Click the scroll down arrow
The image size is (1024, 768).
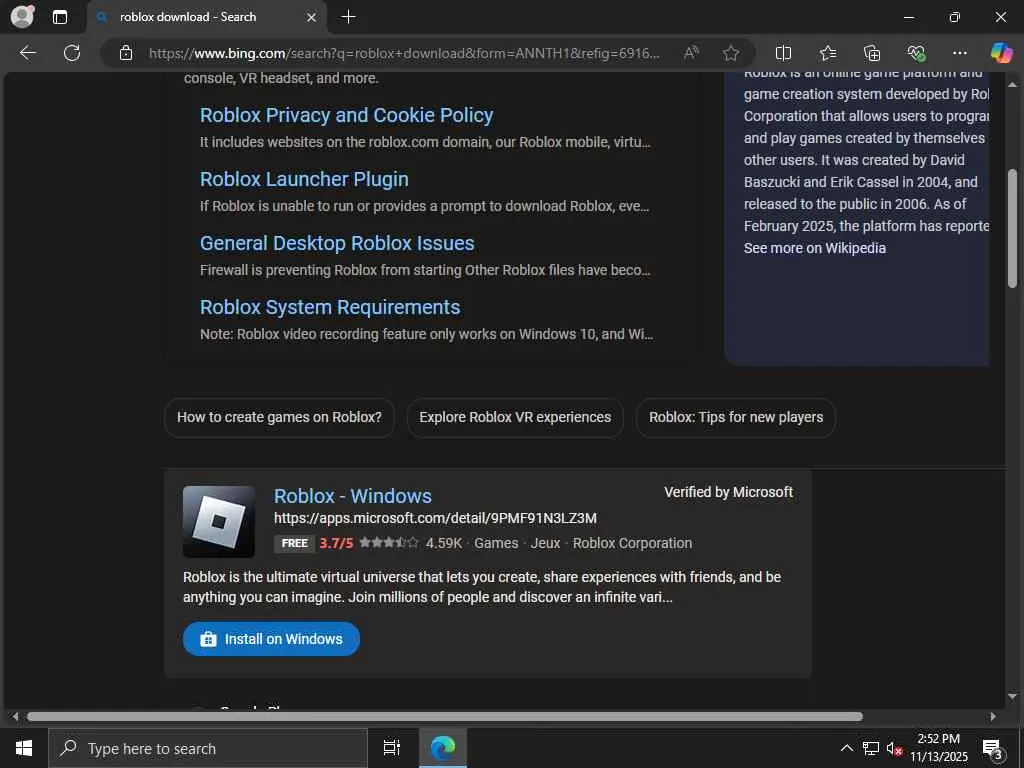(x=1012, y=696)
